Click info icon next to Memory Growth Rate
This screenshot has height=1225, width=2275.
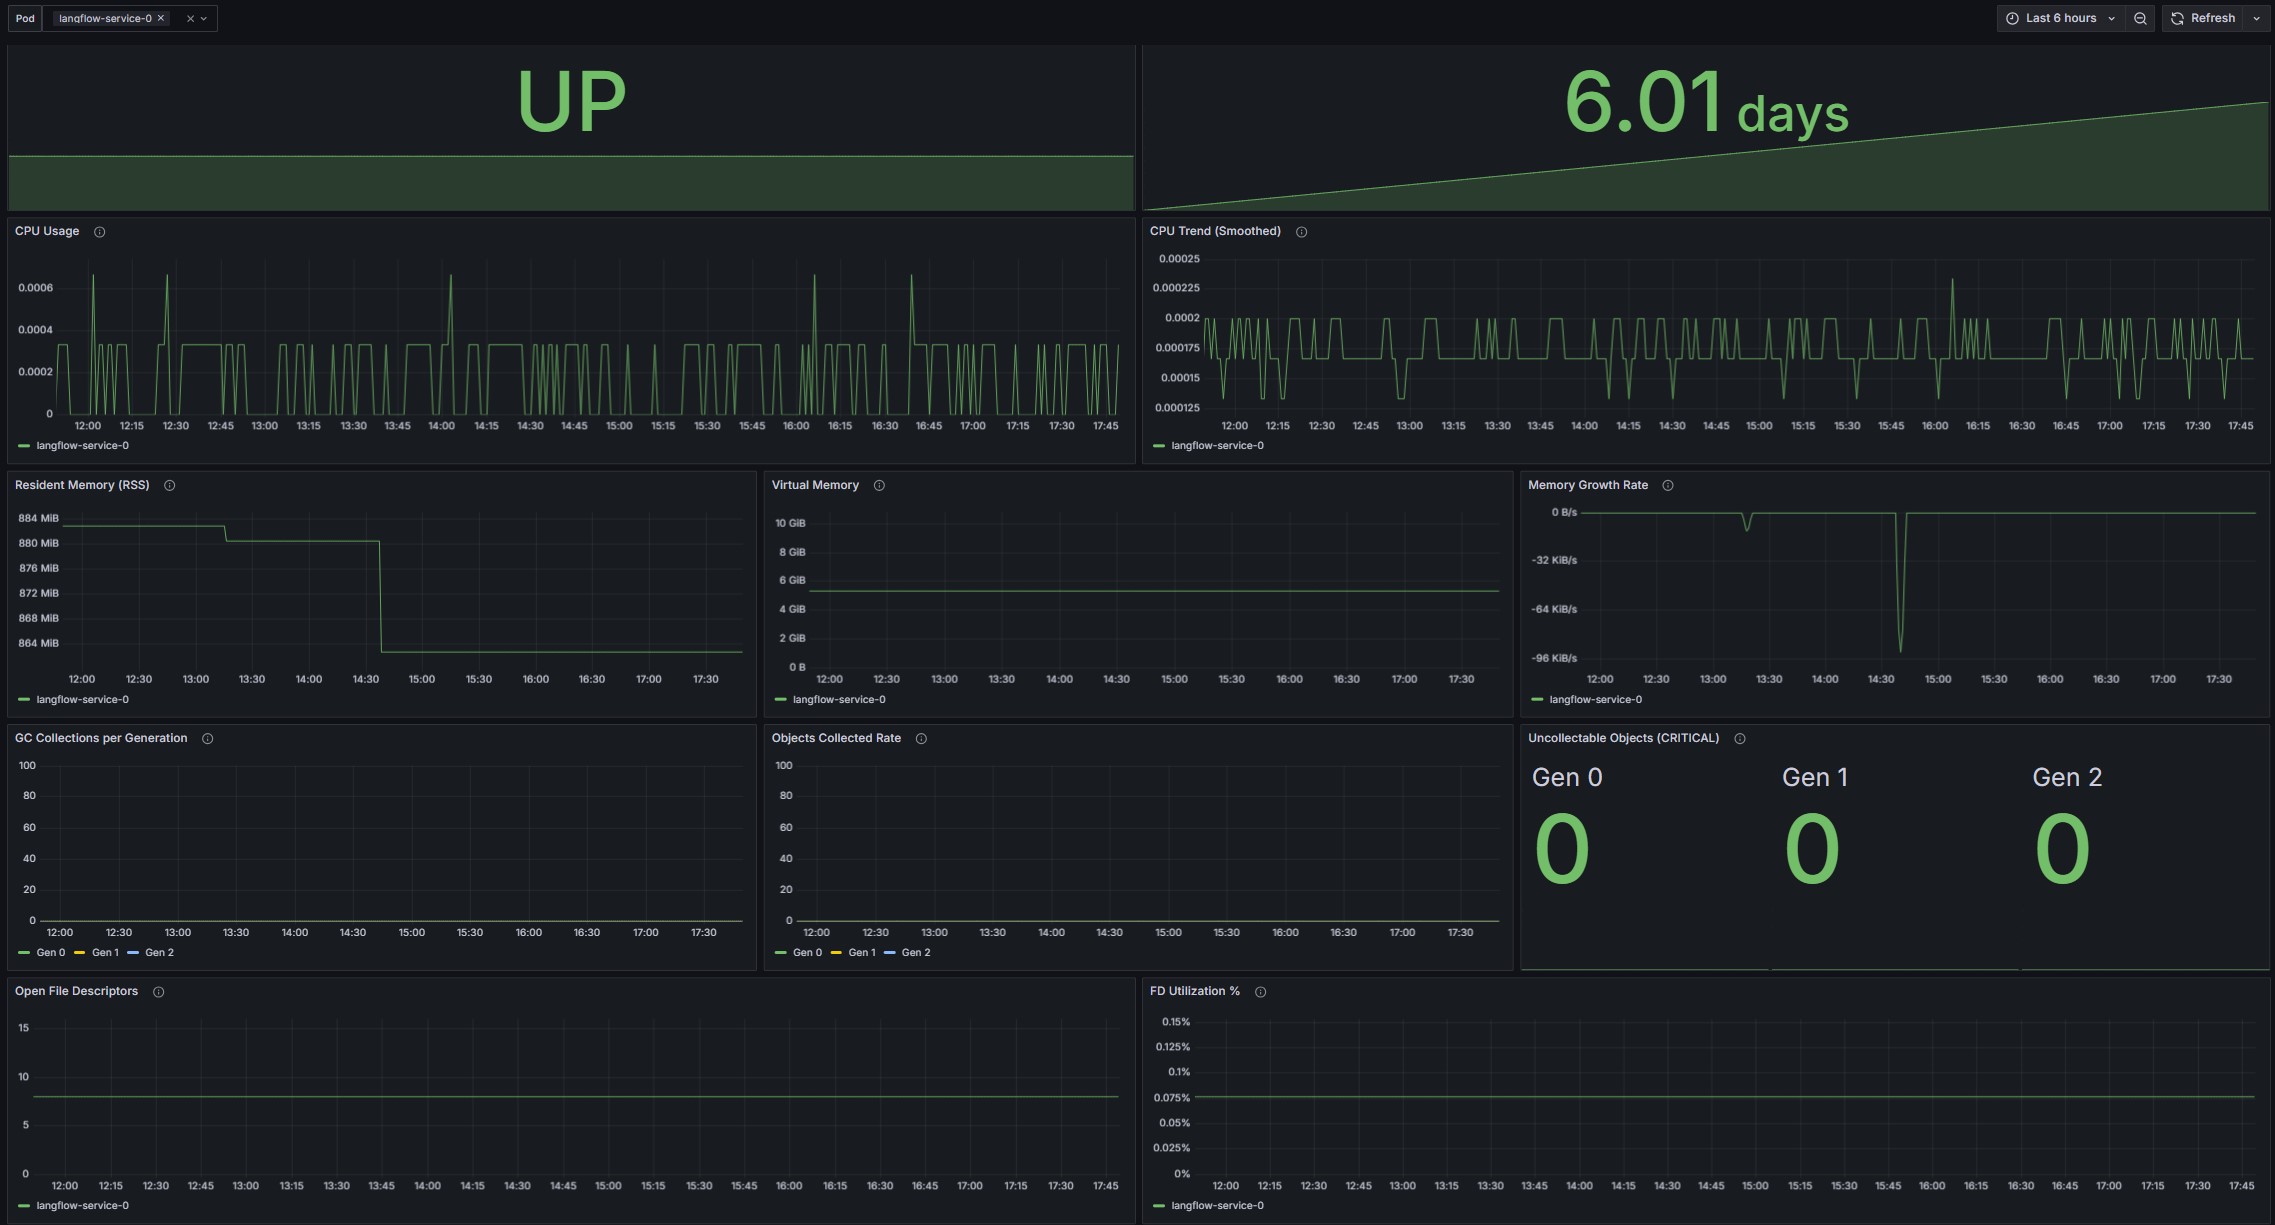[x=1667, y=486]
